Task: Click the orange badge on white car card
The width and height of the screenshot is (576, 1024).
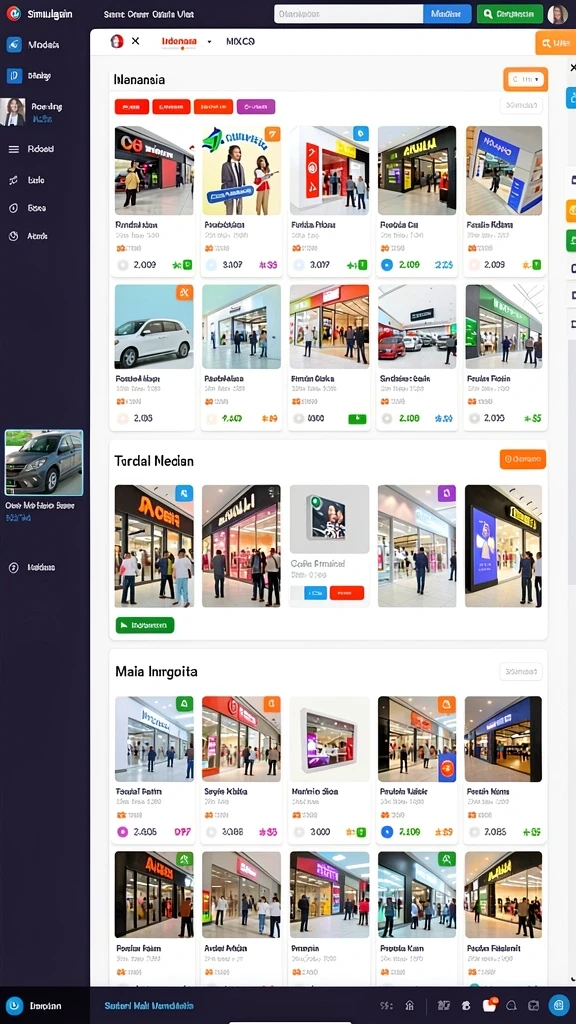Action: click(184, 293)
